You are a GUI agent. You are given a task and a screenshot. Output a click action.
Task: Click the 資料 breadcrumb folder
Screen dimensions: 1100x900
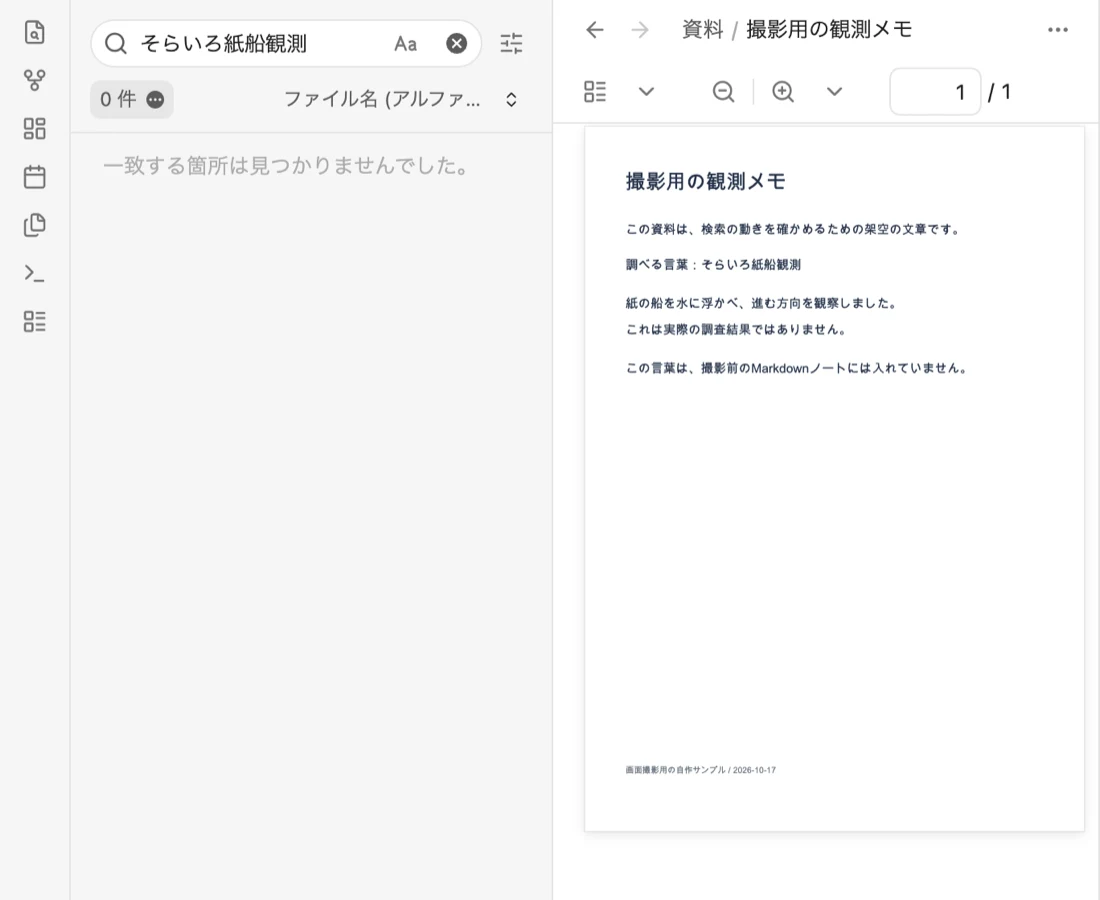pyautogui.click(x=702, y=29)
